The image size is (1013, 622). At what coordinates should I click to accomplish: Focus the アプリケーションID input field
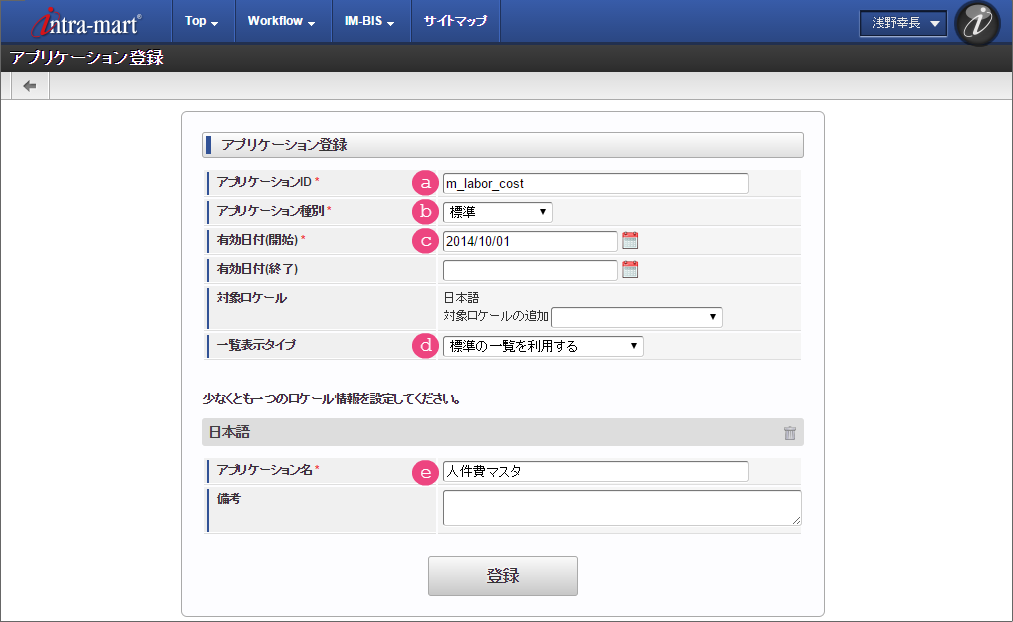coord(595,183)
